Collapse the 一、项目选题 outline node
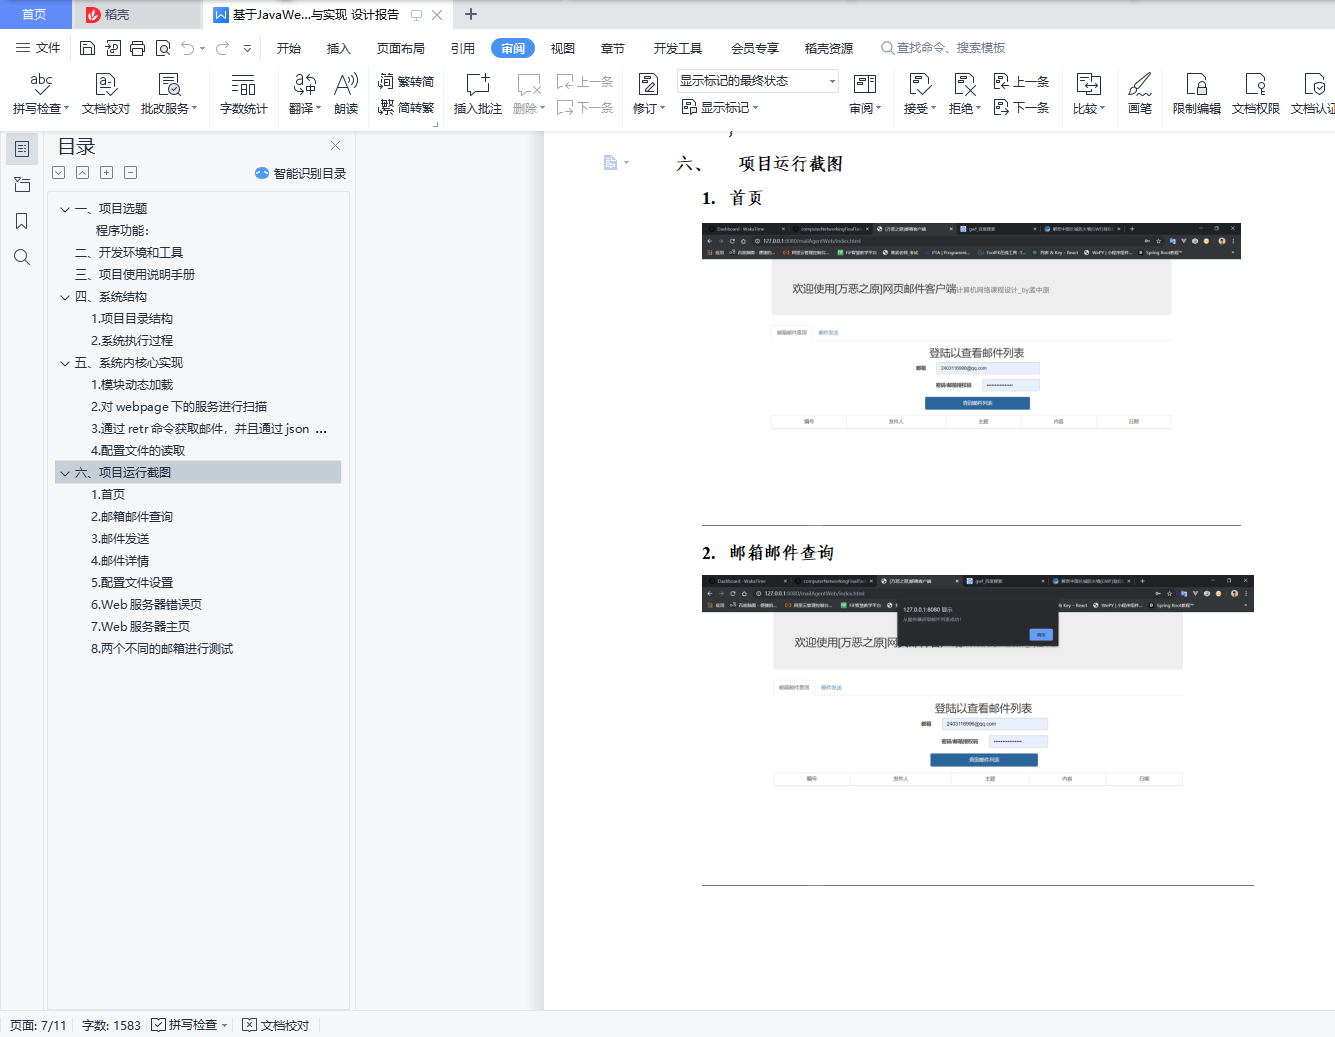The image size is (1335, 1037). click(65, 209)
